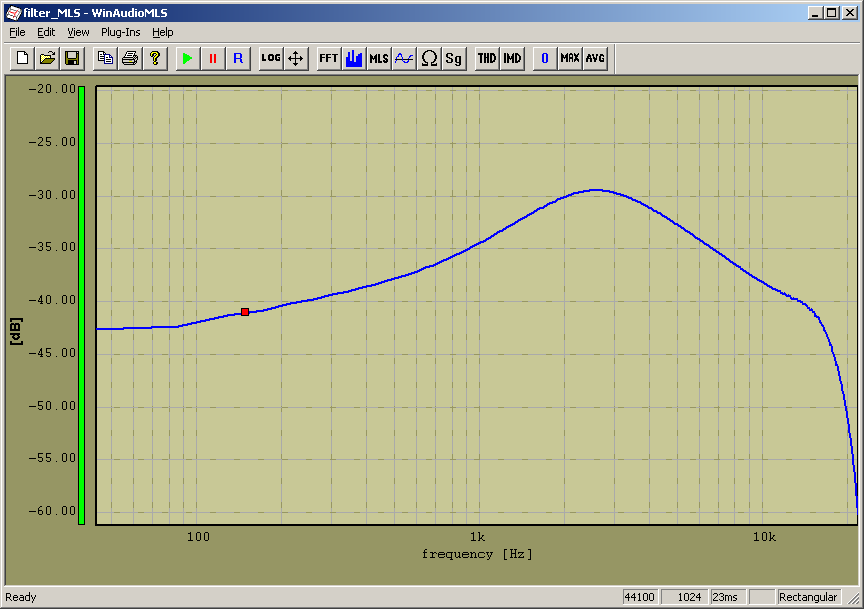Click the printer icon

coord(130,58)
